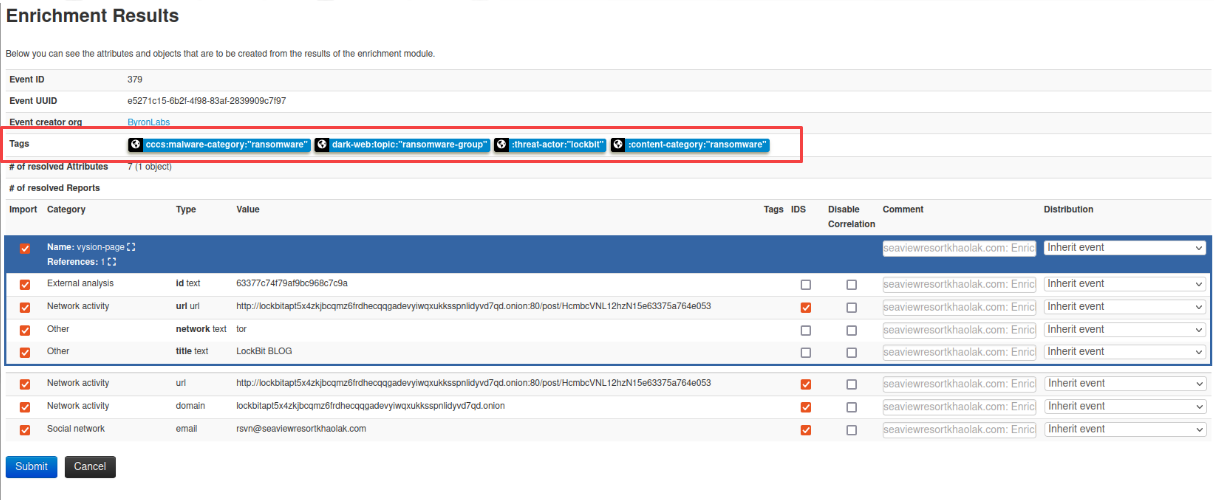Click comment field in vysion-page object row

(x=959, y=248)
